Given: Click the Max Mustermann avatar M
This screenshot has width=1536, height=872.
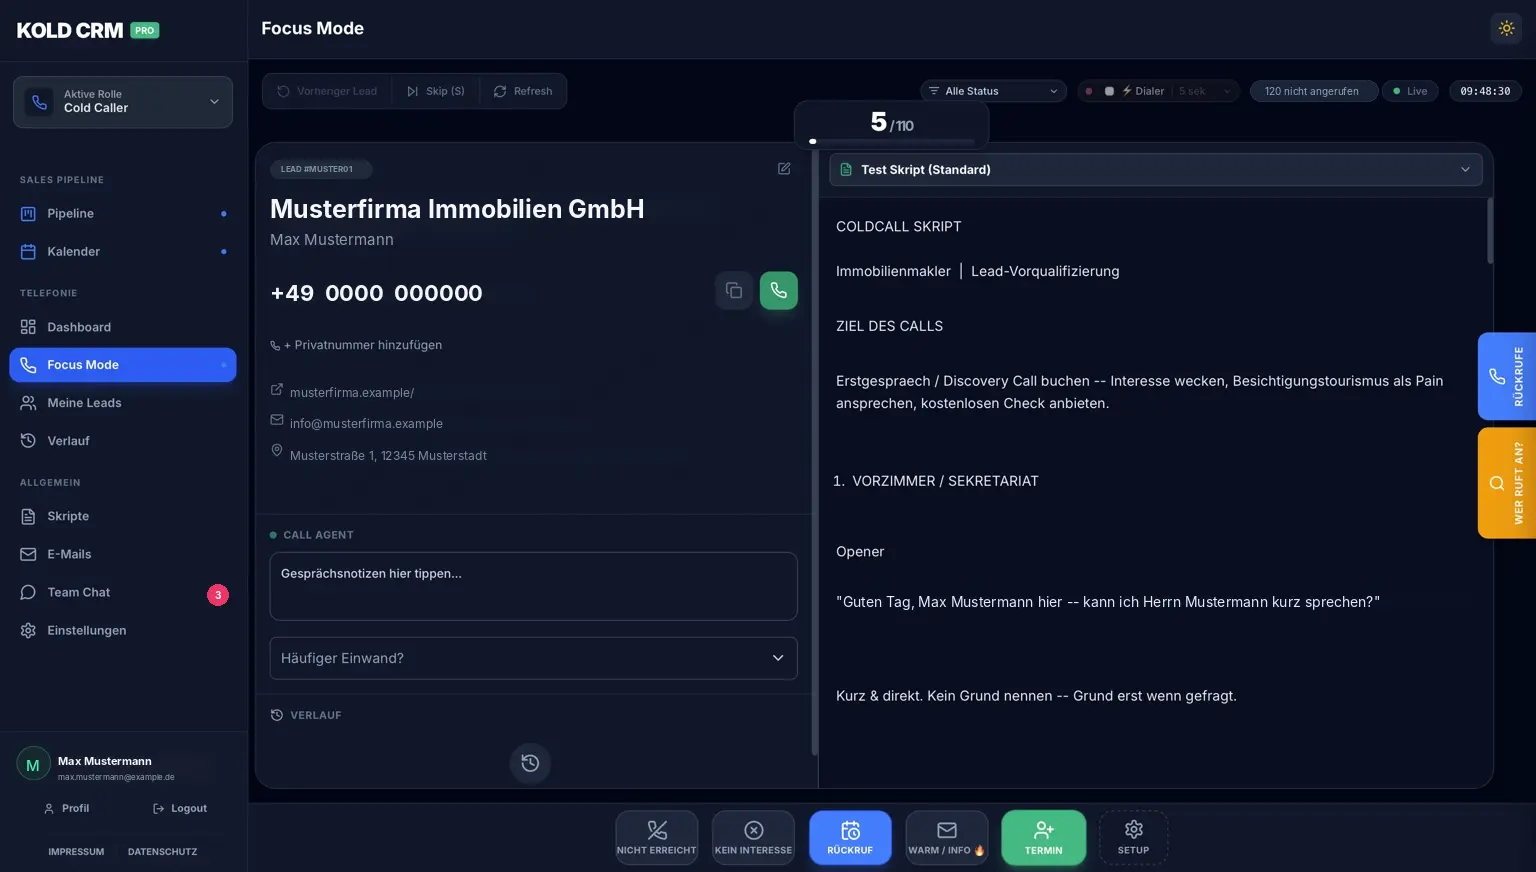Looking at the screenshot, I should [33, 765].
